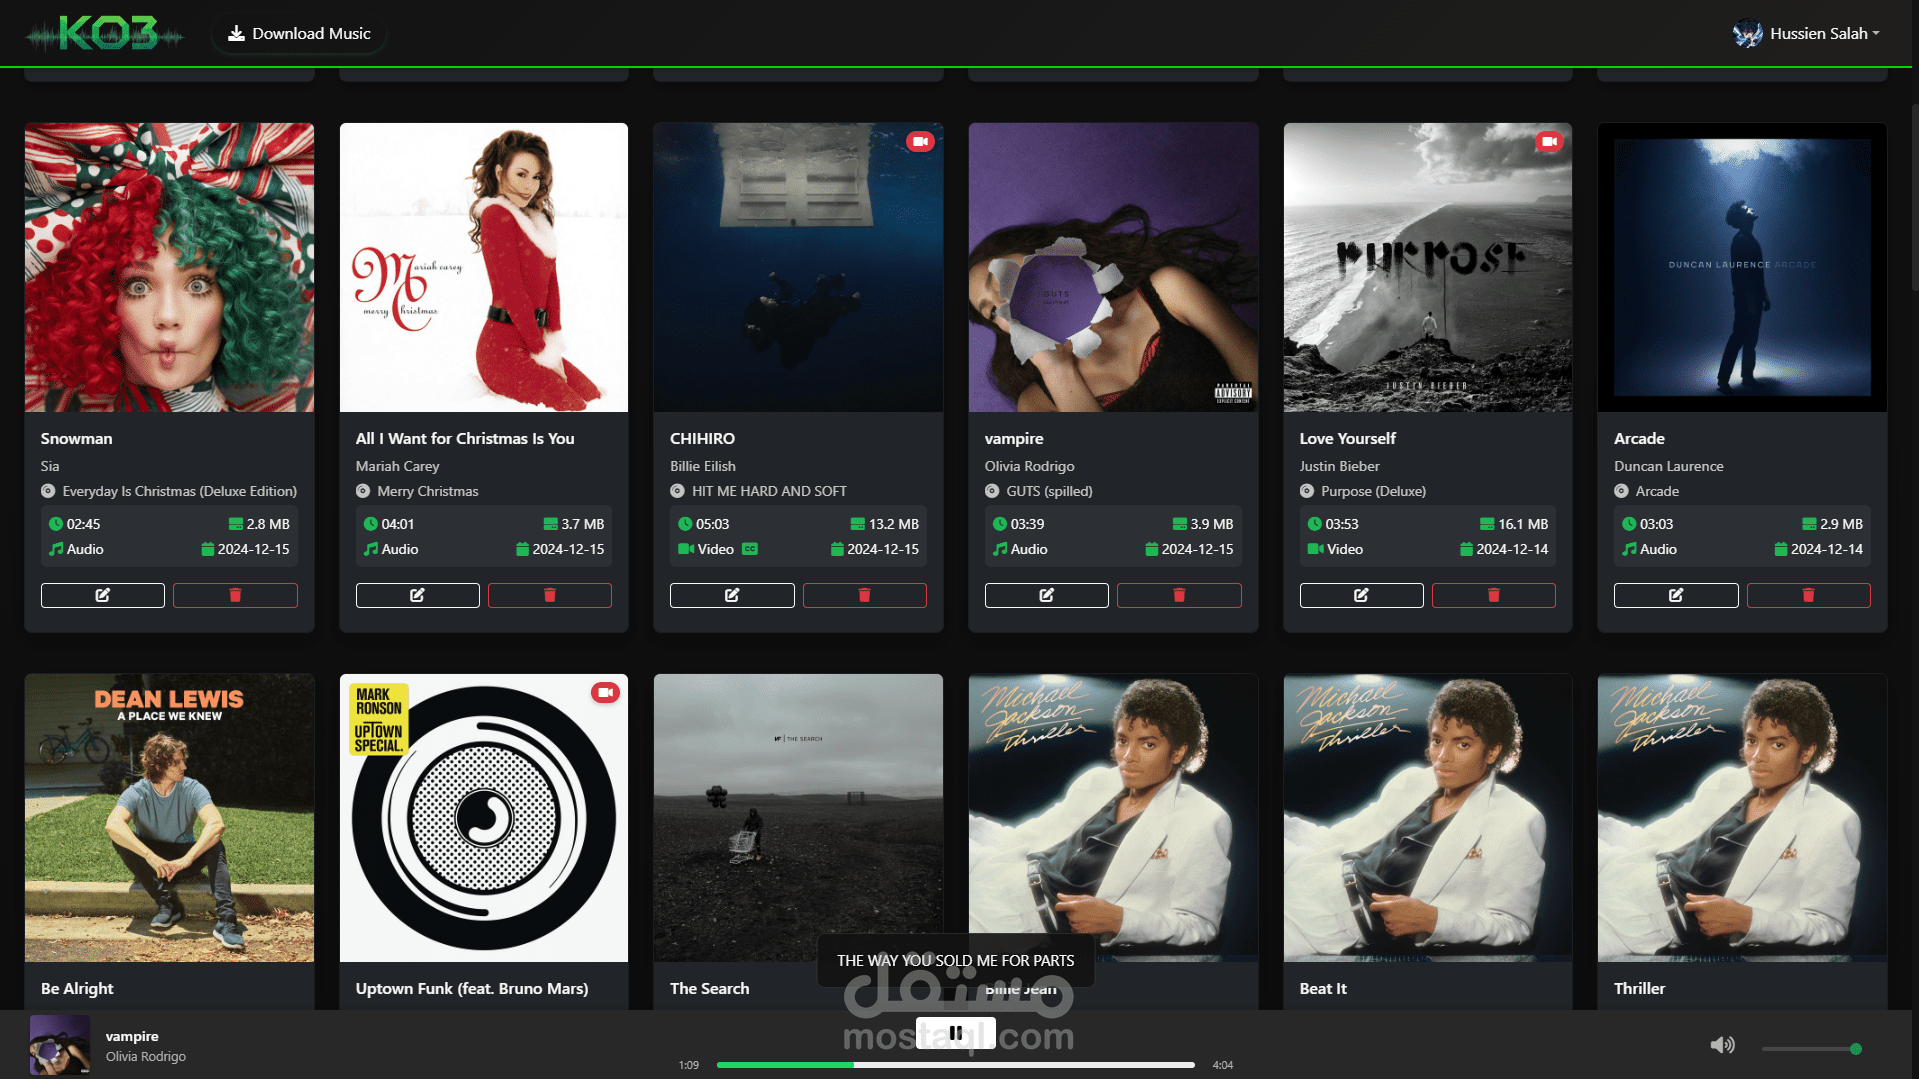Edit the vampire track card

pos(1046,595)
